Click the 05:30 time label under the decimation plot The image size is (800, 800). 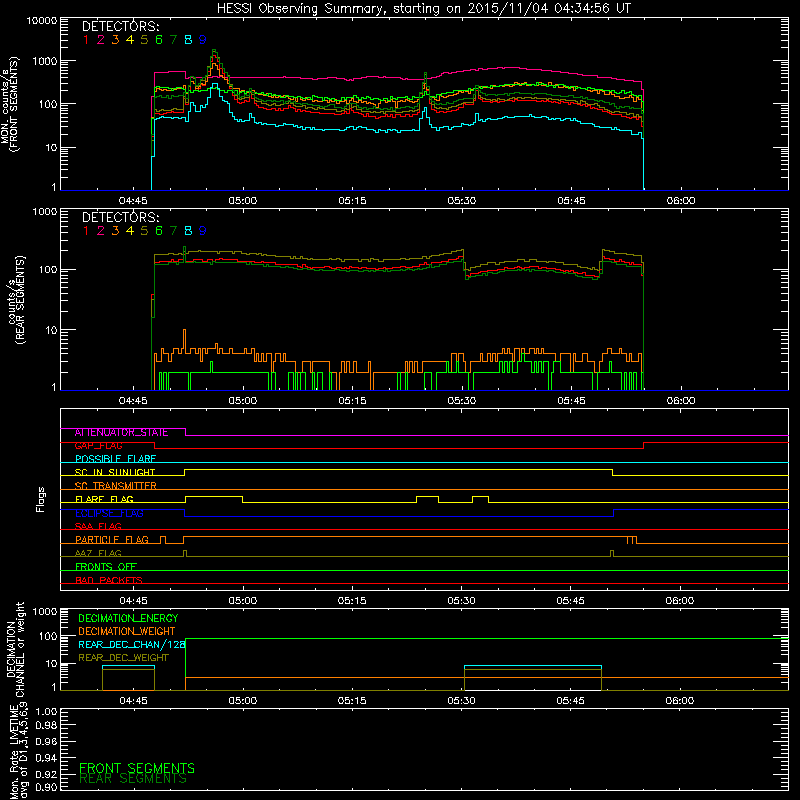tap(462, 701)
